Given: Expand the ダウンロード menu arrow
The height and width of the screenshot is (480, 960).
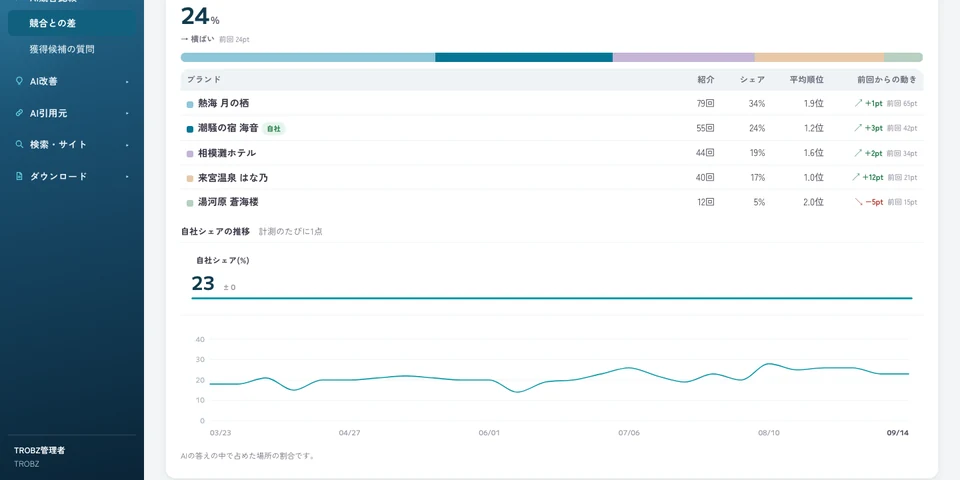Looking at the screenshot, I should (x=127, y=177).
